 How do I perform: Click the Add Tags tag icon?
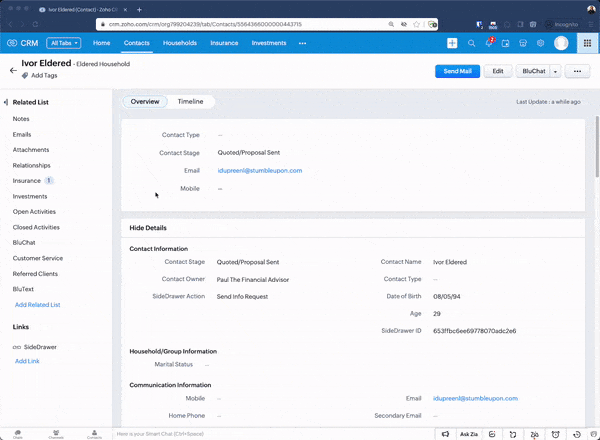point(25,76)
